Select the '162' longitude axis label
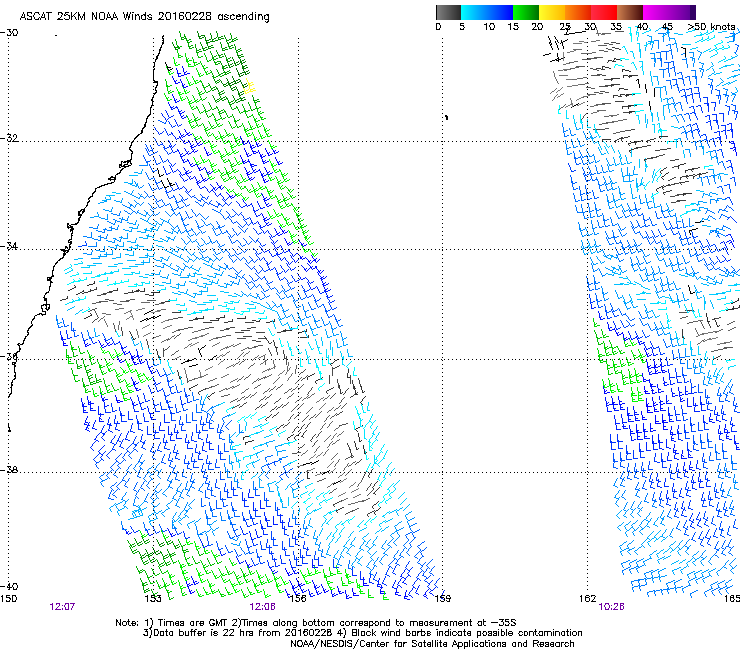This screenshot has width=740, height=650. tap(588, 599)
